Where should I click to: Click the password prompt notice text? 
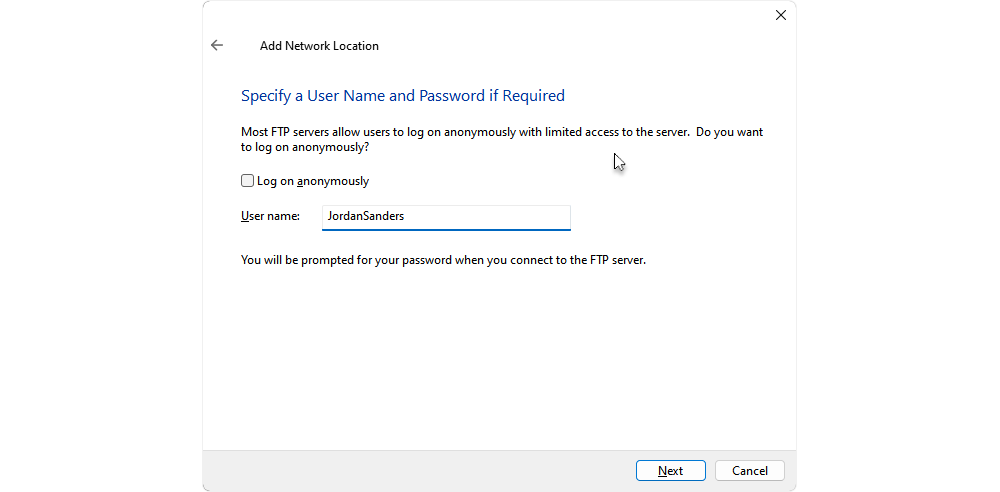(443, 260)
